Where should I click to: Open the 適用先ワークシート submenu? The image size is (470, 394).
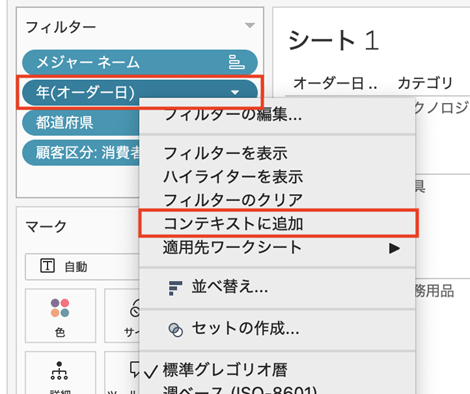point(277,248)
